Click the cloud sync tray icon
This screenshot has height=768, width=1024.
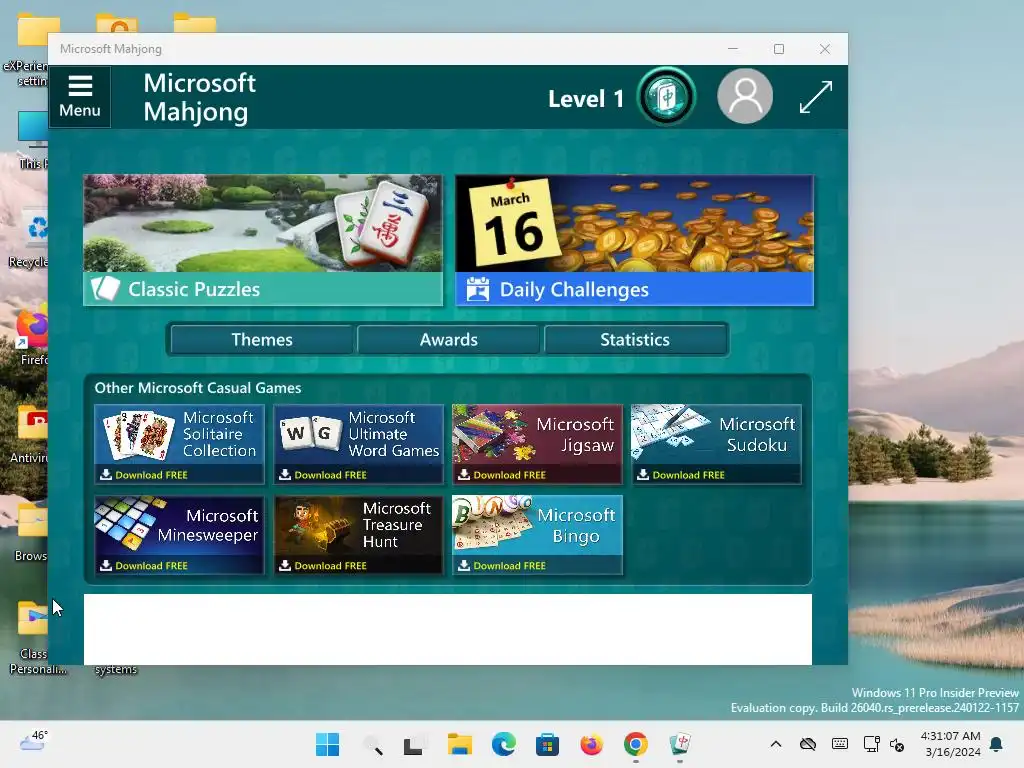pos(808,744)
